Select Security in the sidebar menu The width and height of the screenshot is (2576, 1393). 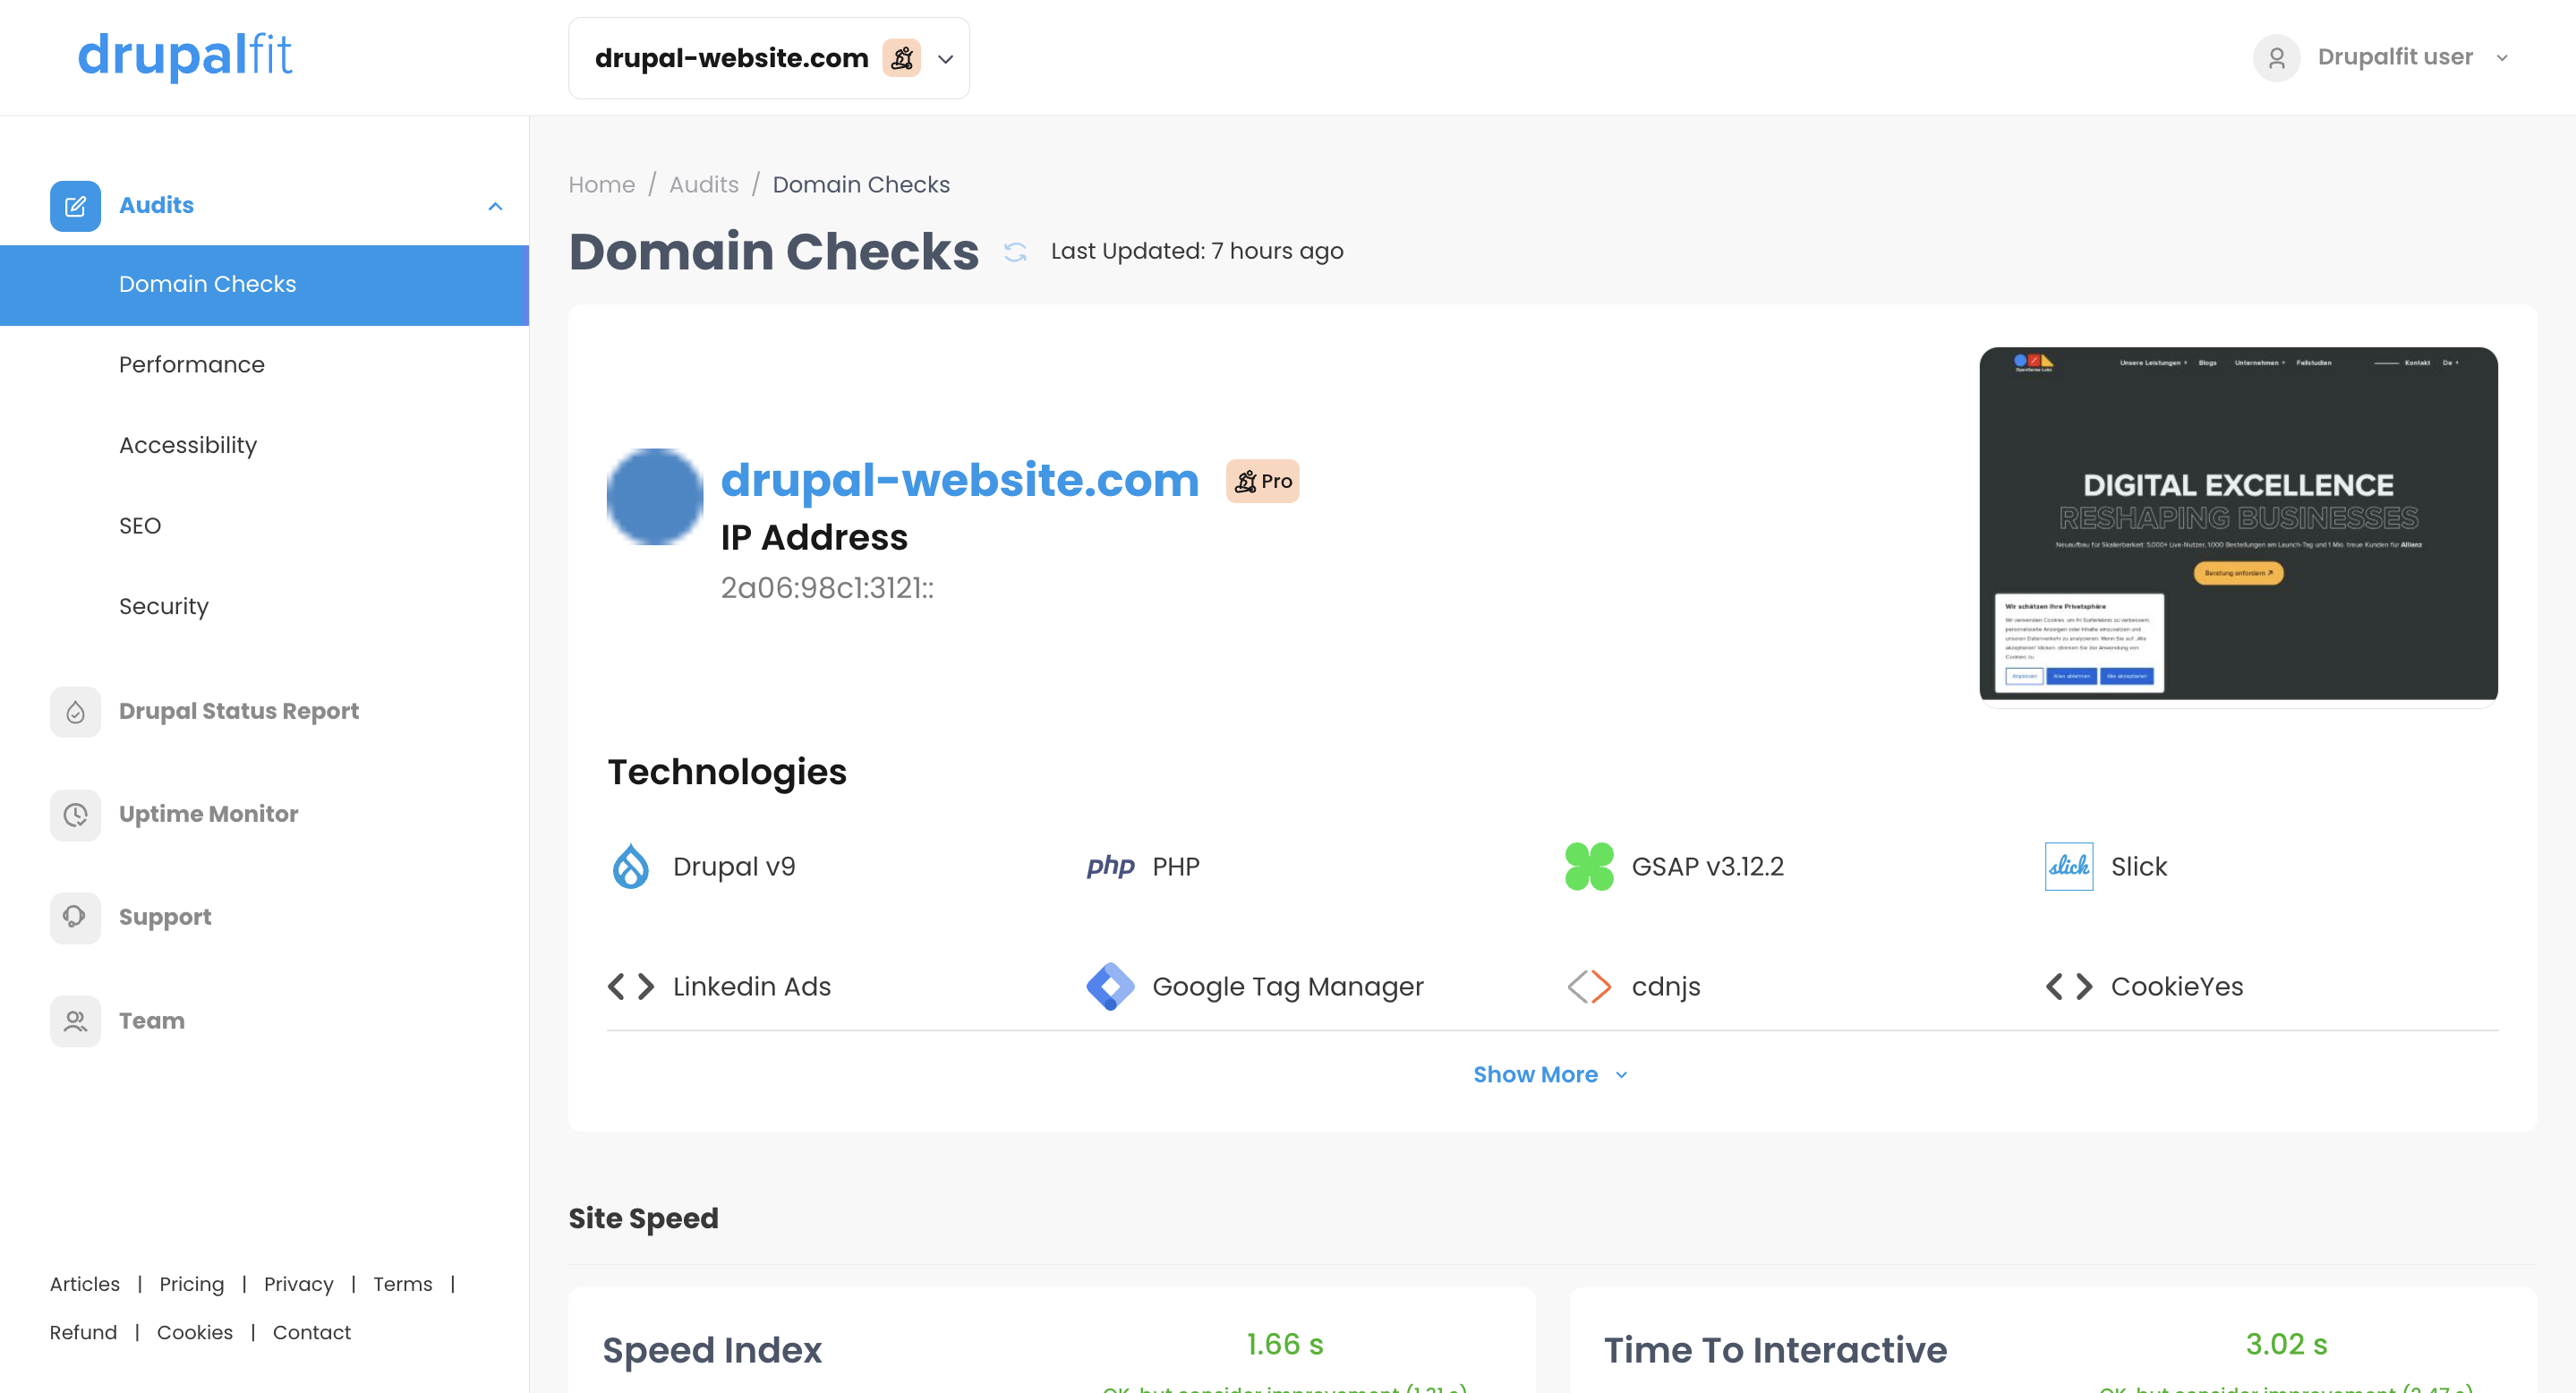[x=164, y=607]
